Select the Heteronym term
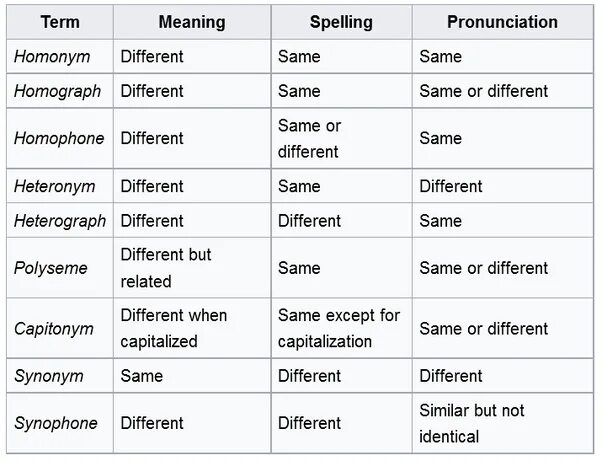 tap(56, 186)
